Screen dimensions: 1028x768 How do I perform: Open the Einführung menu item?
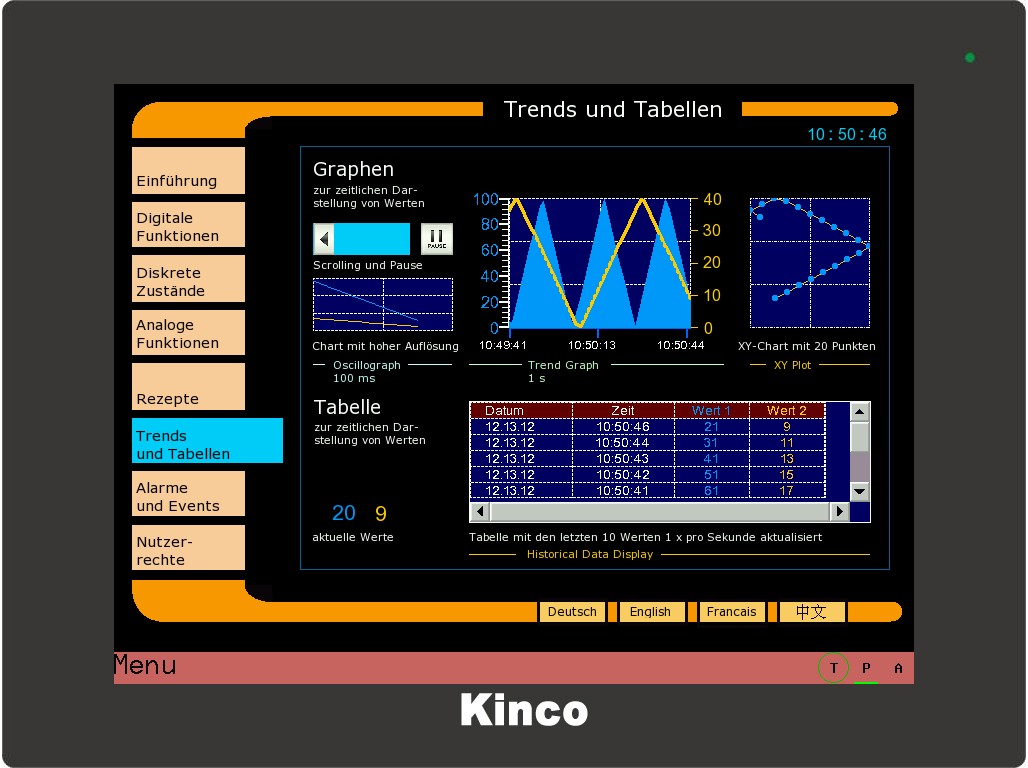188,171
